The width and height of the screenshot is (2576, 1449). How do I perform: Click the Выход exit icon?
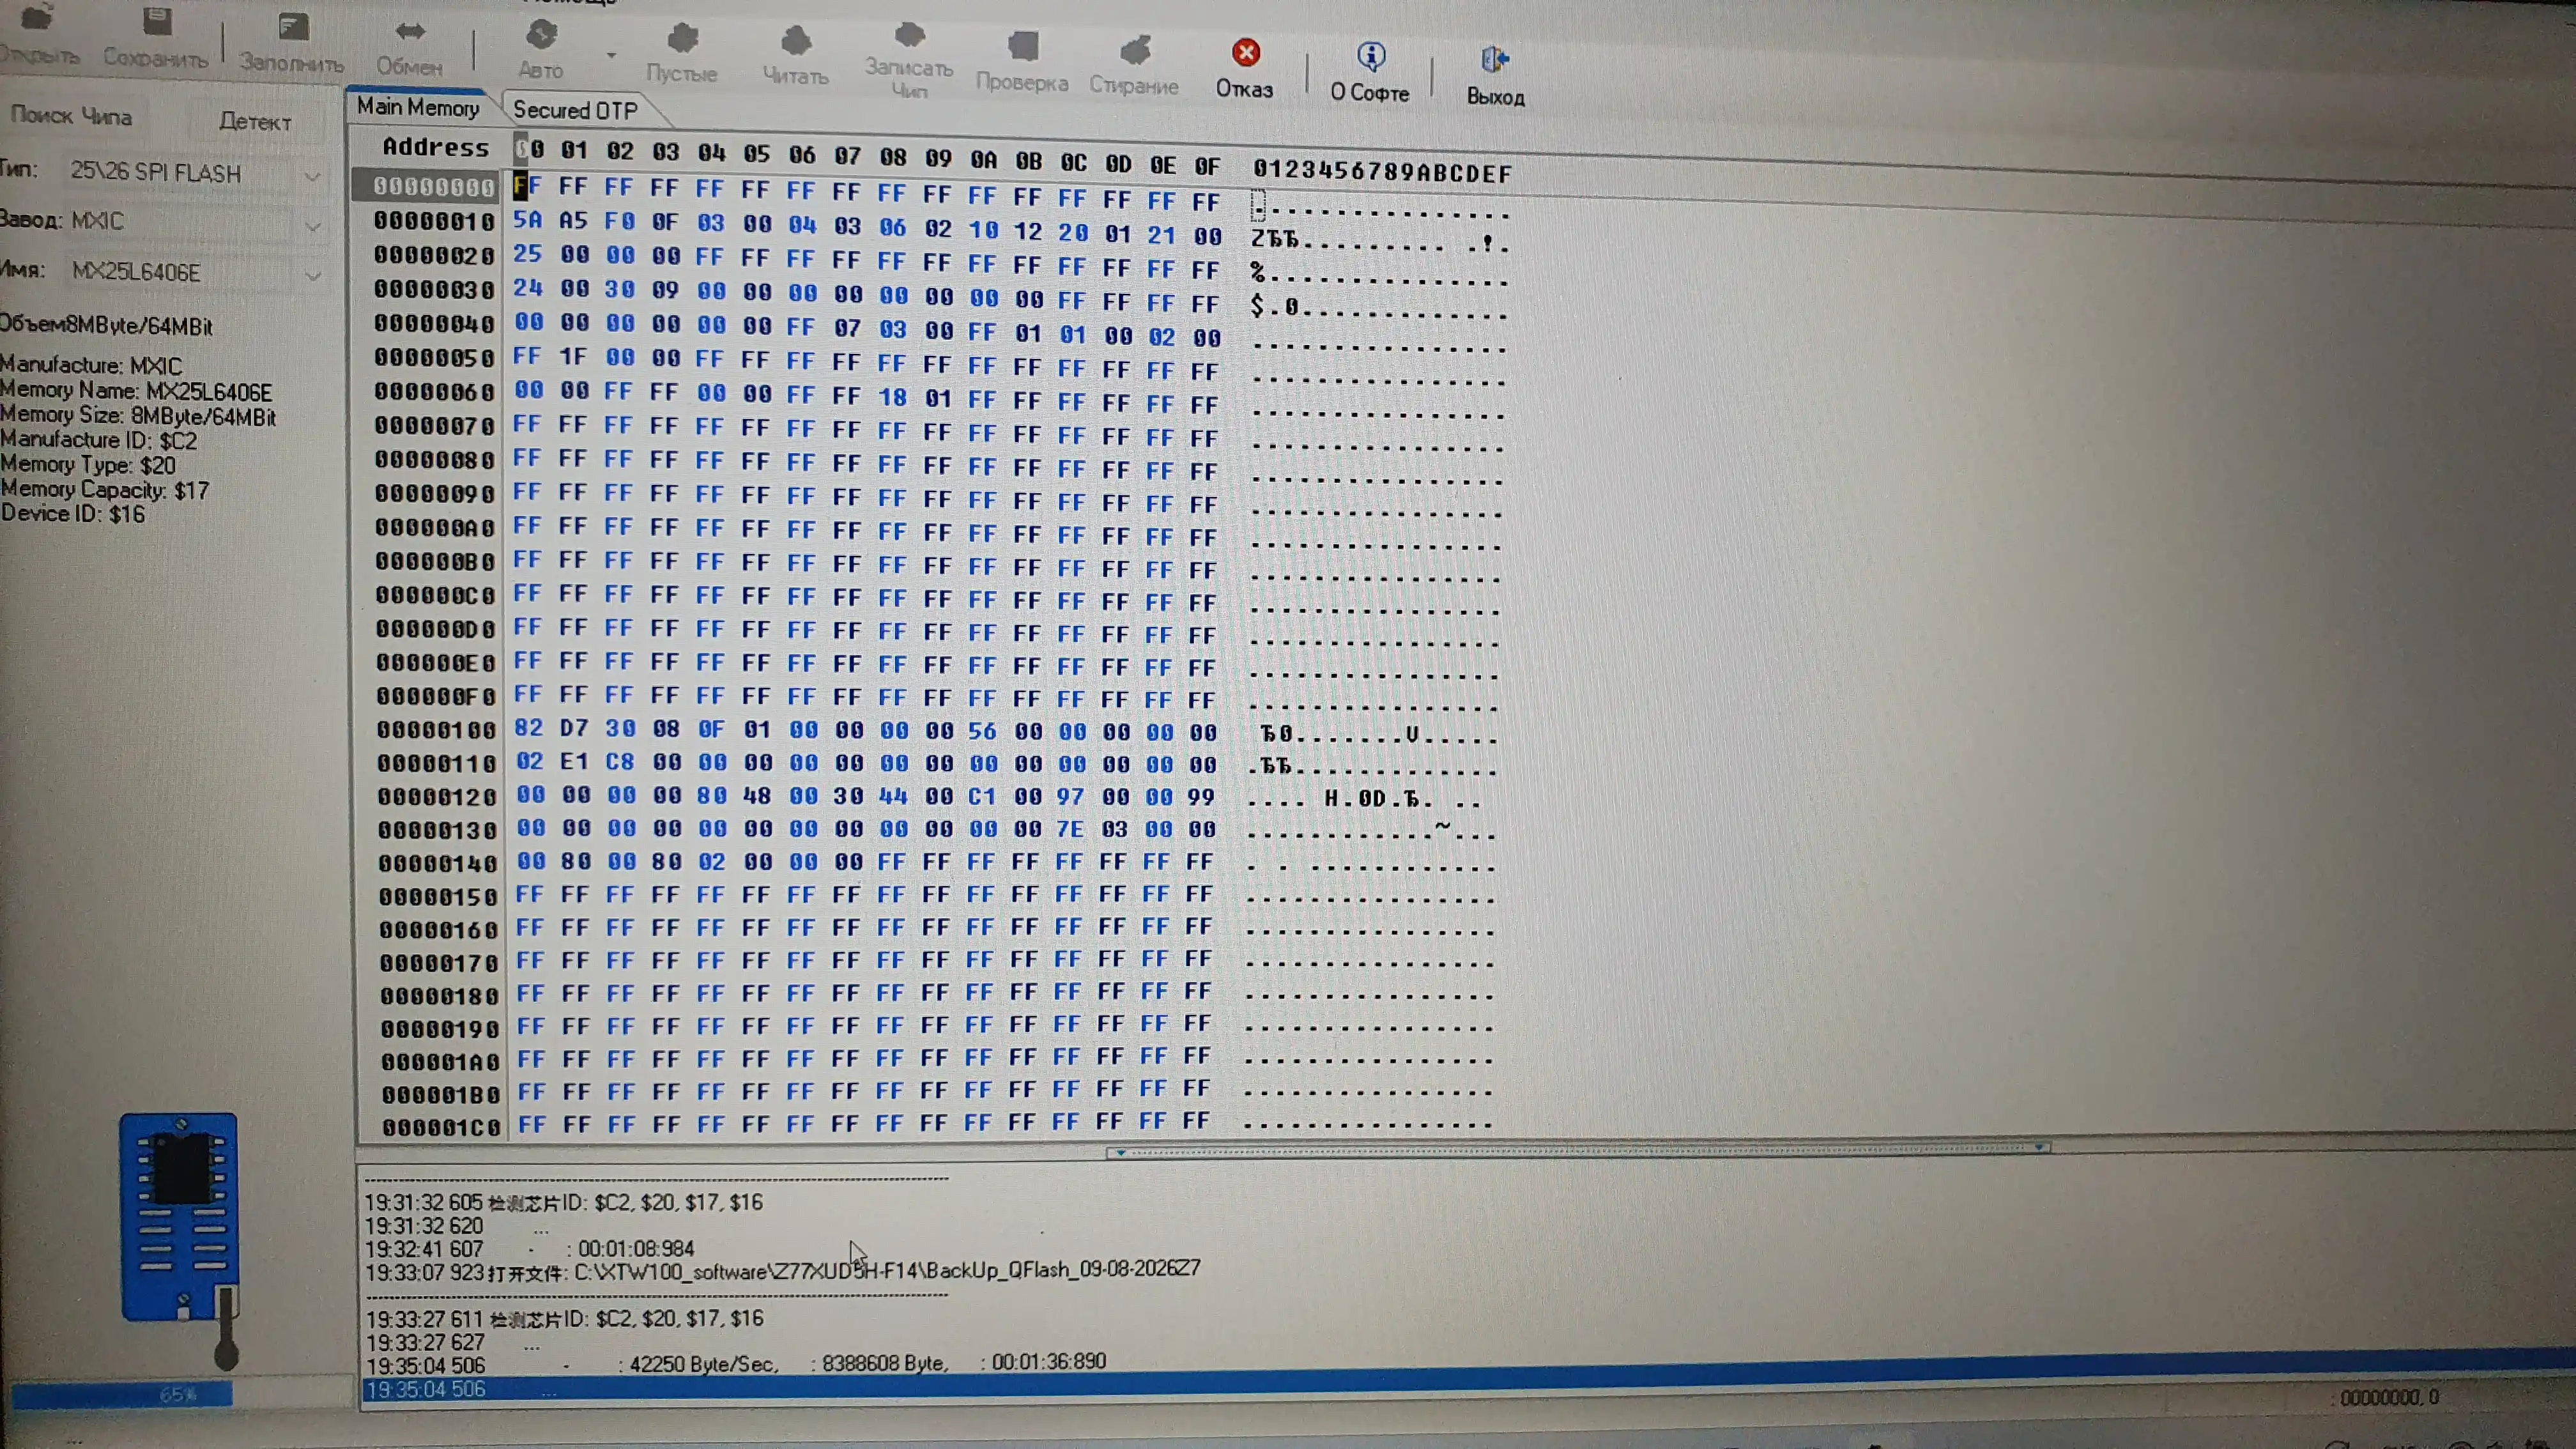tap(1495, 61)
